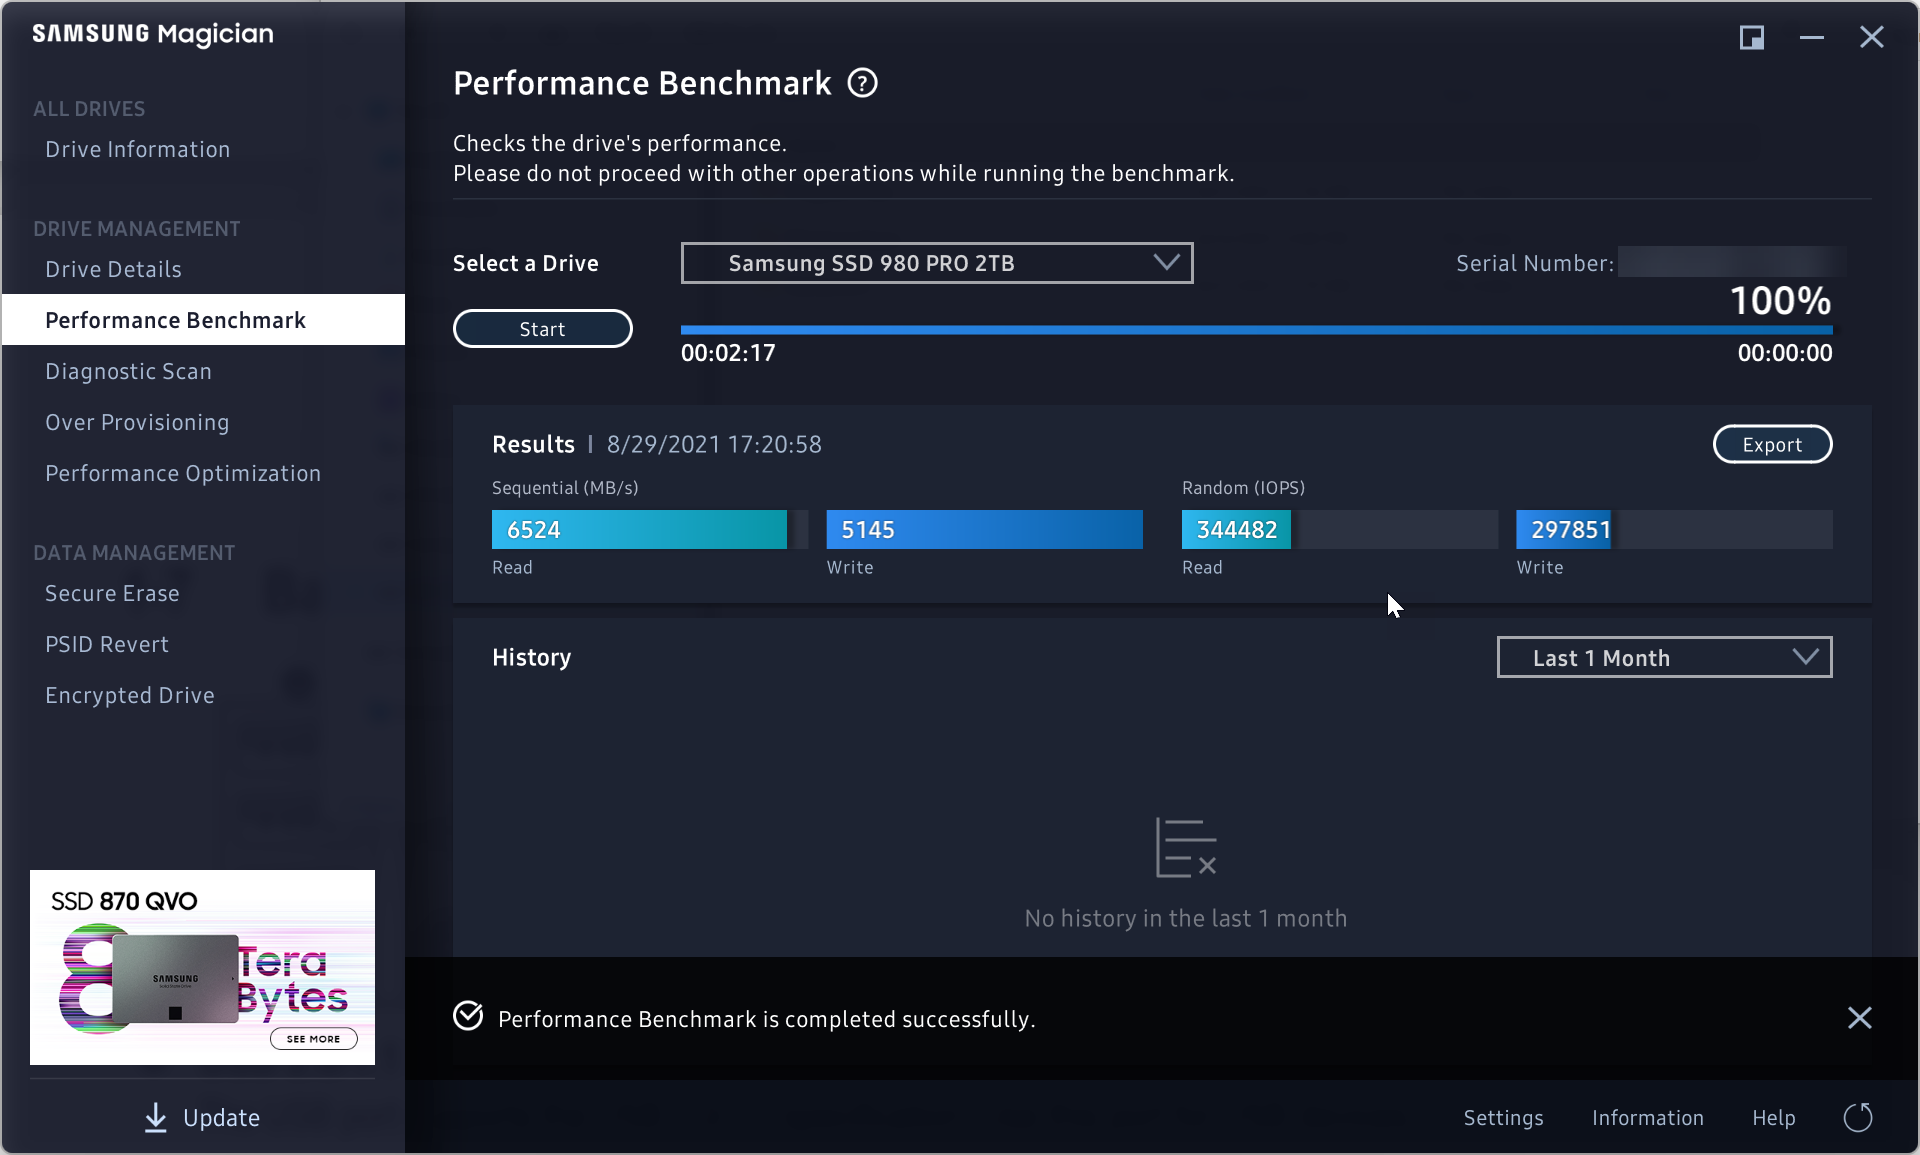Open Drive Information in sidebar

138,149
